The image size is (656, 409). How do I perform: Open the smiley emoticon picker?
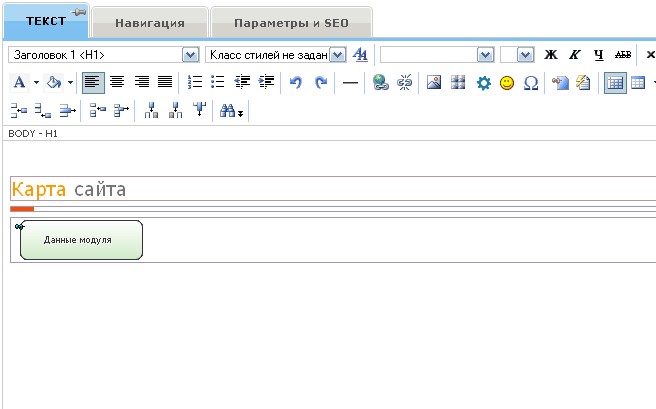(507, 83)
